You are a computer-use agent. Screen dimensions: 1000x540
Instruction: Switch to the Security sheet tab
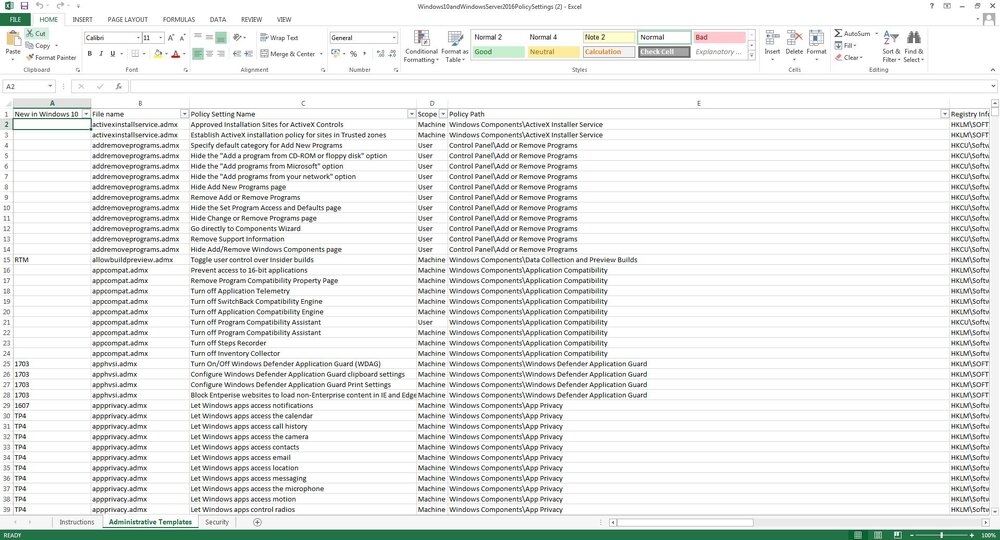(x=217, y=522)
